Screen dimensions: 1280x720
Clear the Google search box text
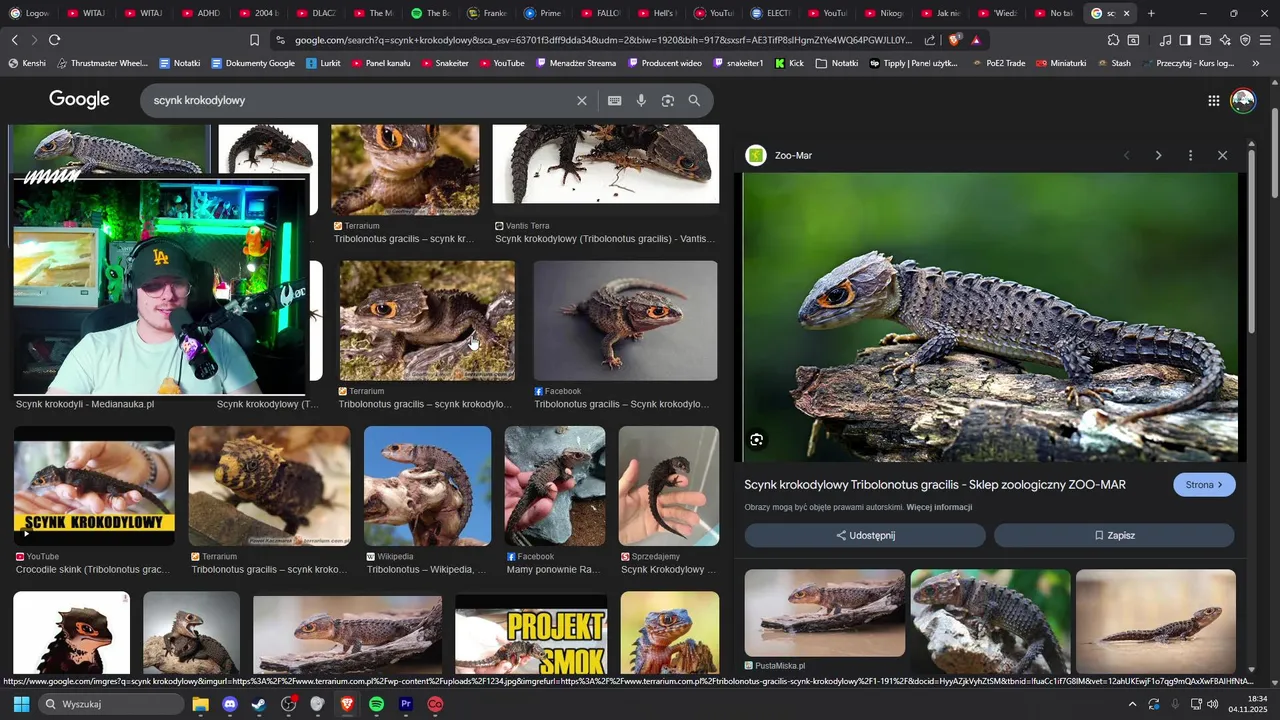click(x=582, y=101)
